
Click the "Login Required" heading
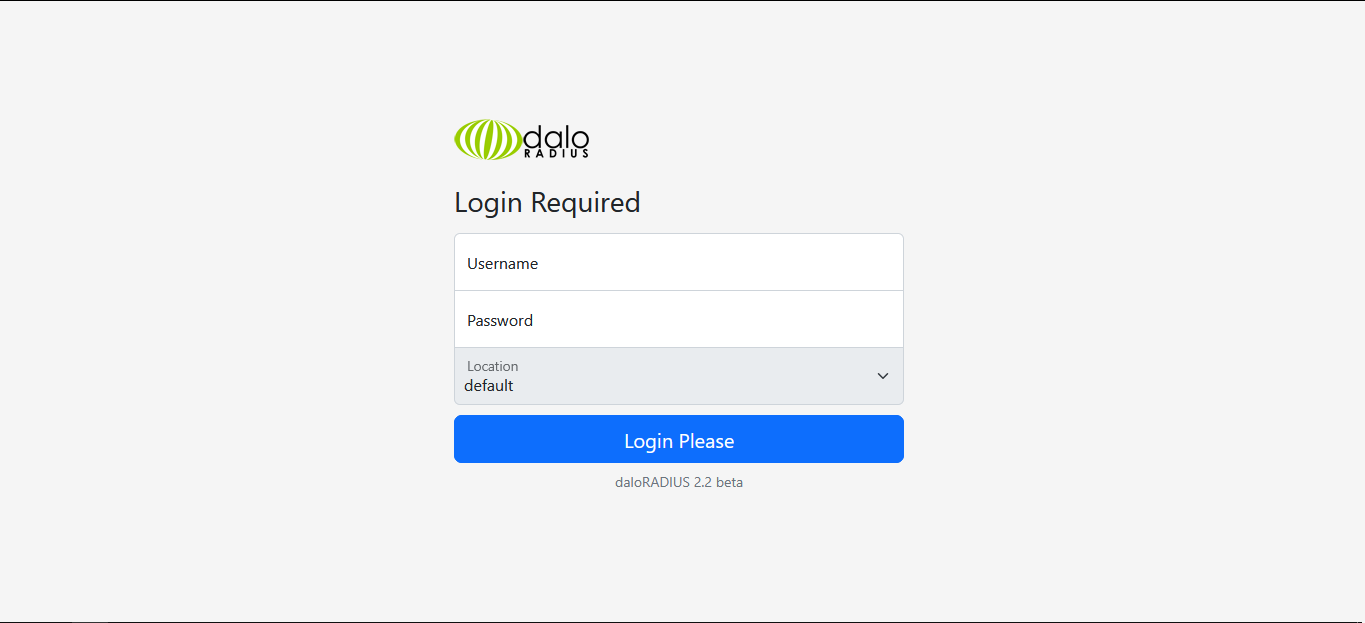click(547, 203)
